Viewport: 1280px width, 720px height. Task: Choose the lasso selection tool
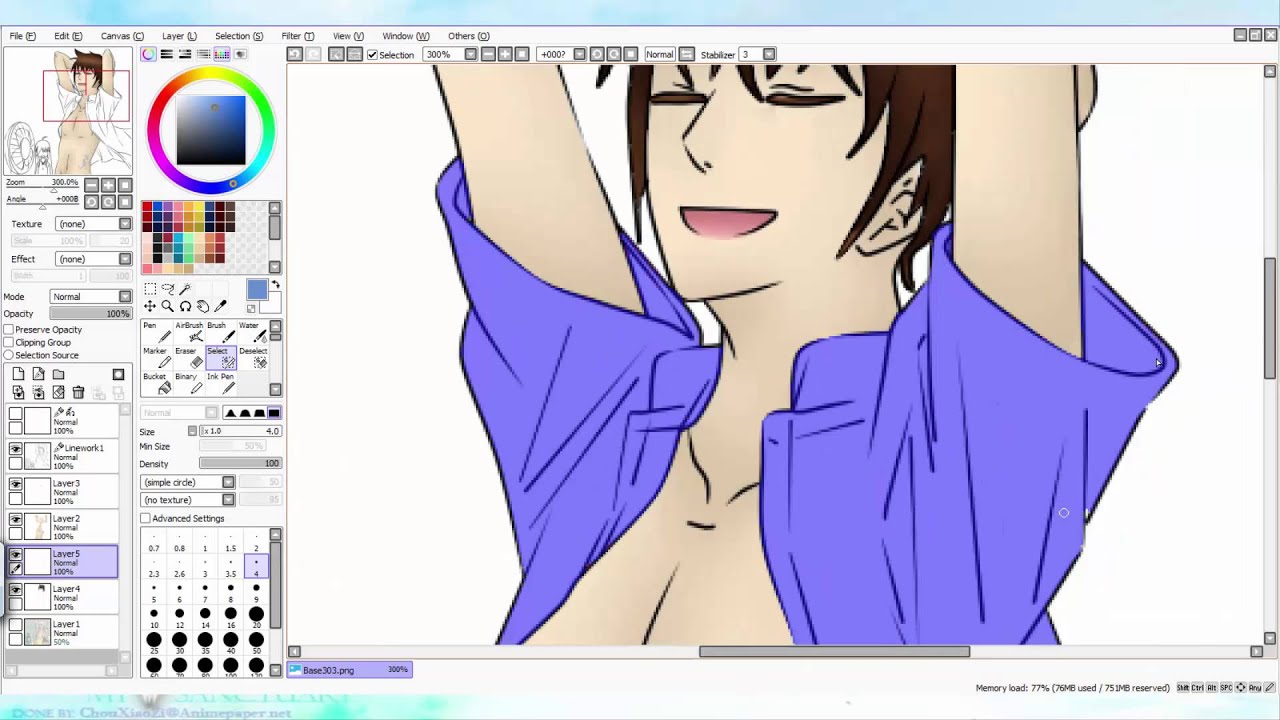(x=167, y=289)
